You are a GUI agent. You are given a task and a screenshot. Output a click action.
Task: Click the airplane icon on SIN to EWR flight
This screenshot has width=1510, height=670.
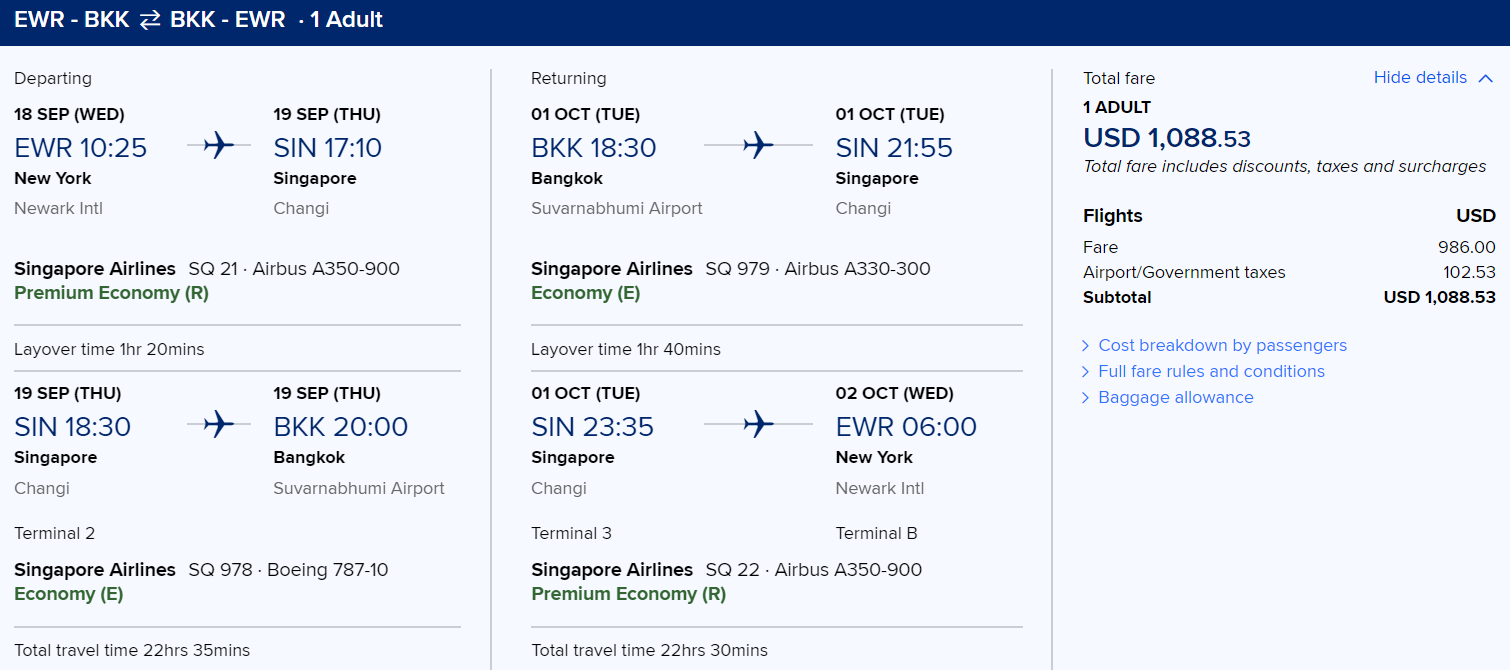(758, 426)
